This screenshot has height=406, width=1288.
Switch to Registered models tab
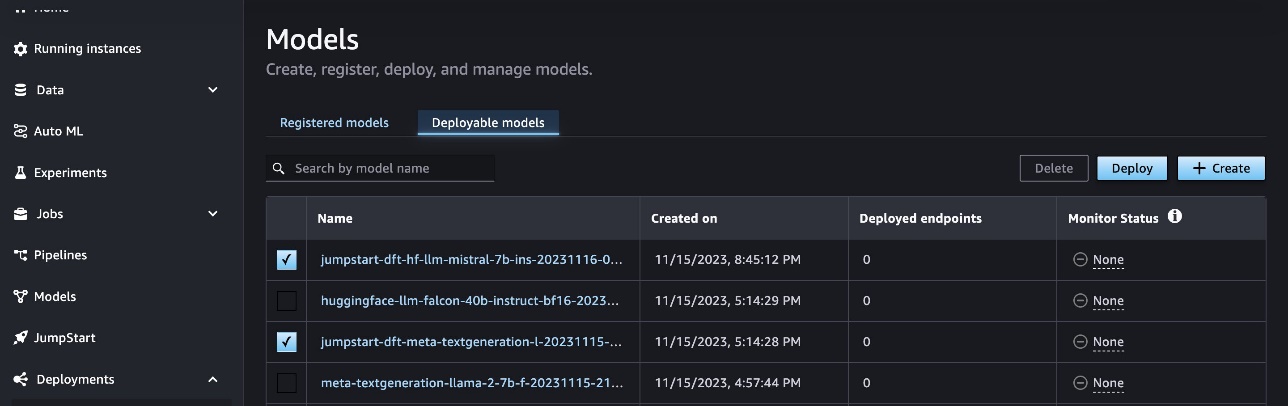[x=334, y=123]
